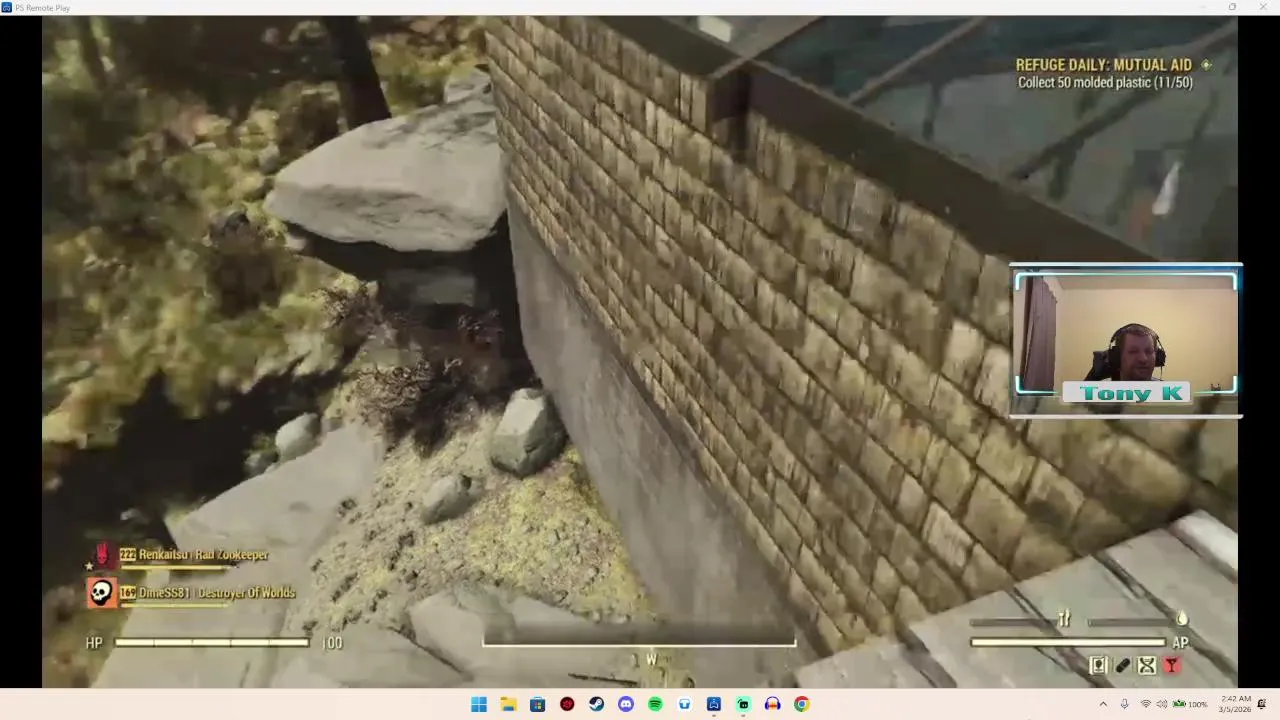
Task: Launch Steam from the taskbar
Action: click(596, 704)
